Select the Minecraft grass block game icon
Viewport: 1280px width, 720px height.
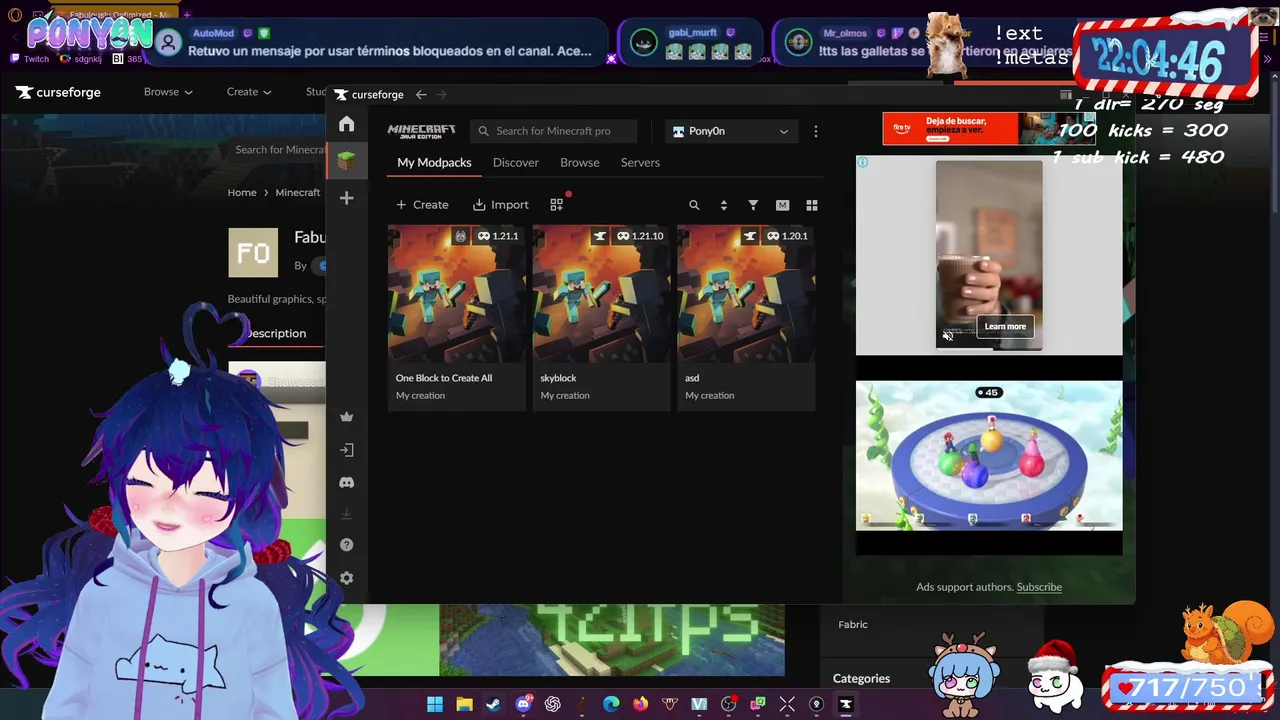(x=346, y=161)
